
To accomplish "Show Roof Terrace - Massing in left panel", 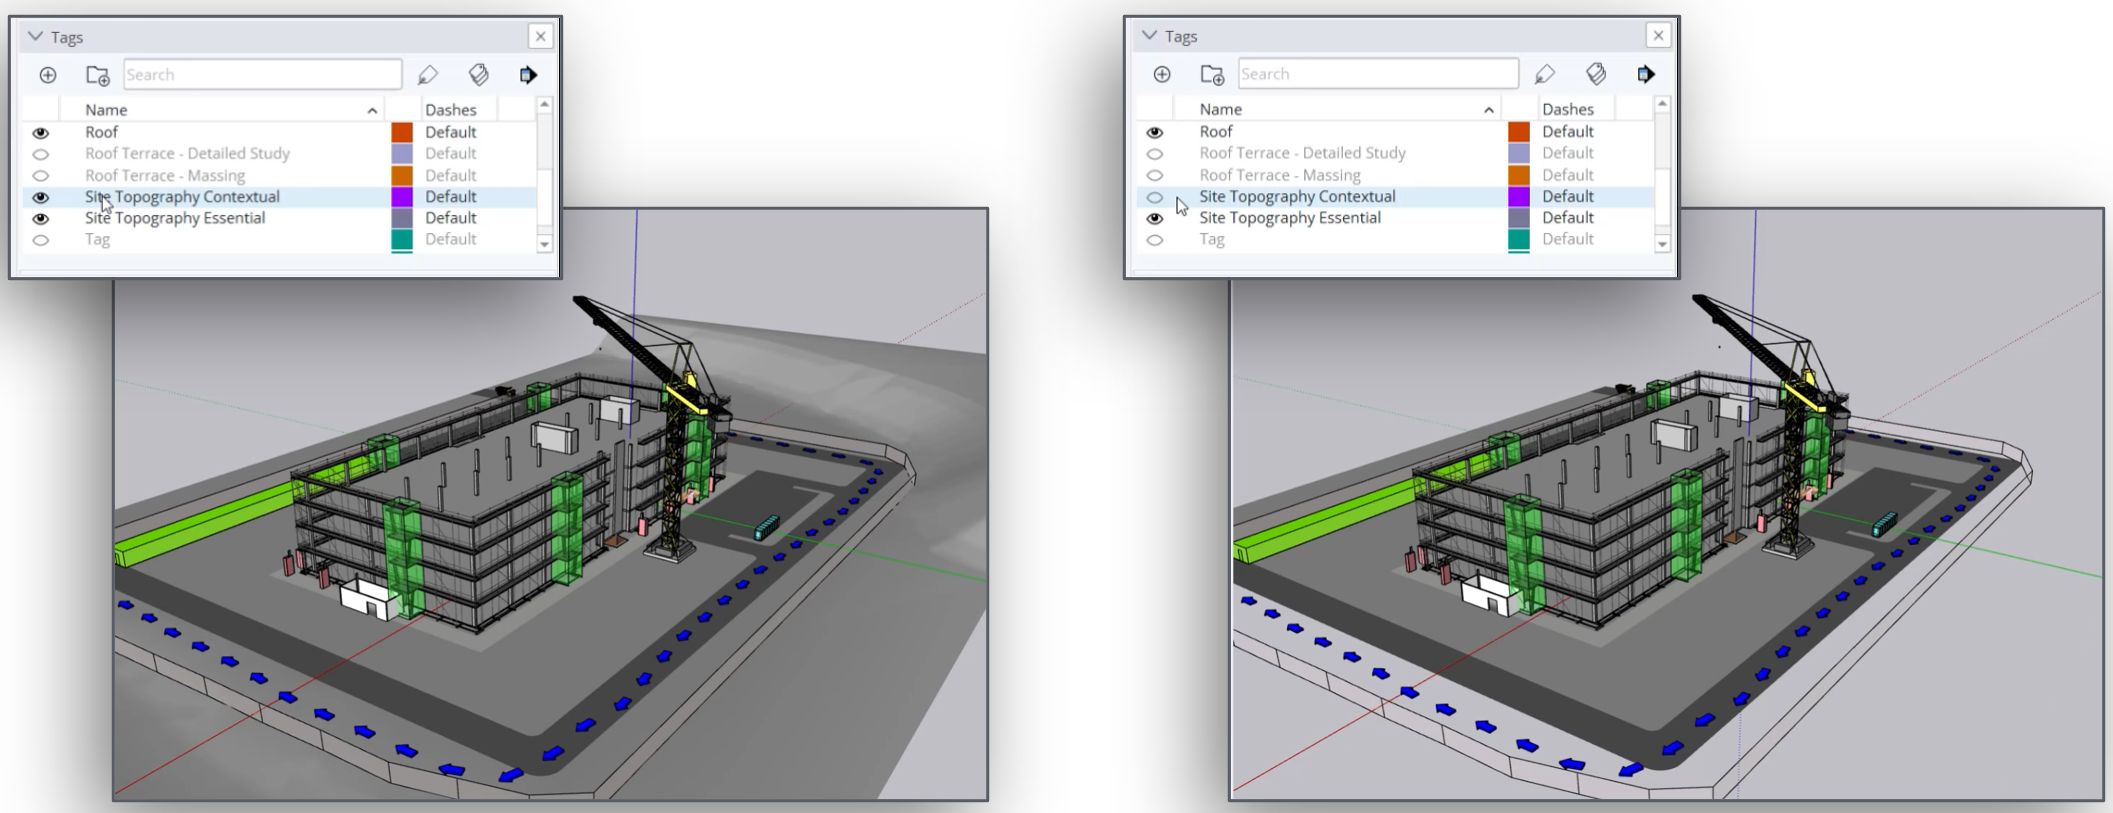I will [41, 176].
